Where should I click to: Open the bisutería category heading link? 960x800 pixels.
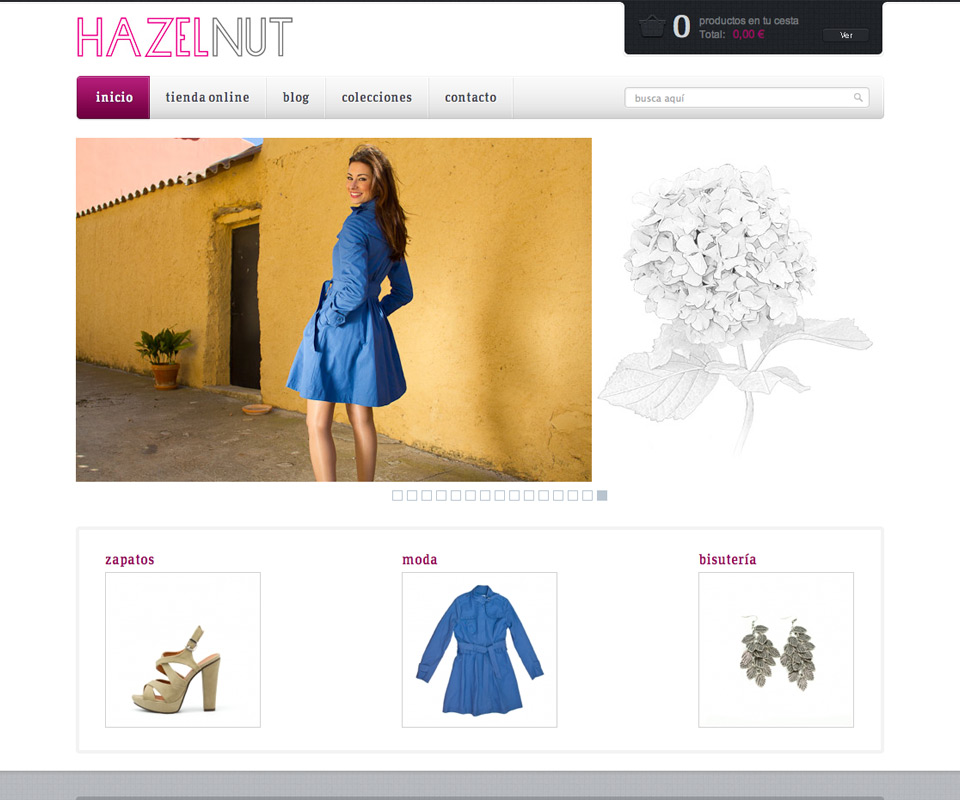pos(727,560)
